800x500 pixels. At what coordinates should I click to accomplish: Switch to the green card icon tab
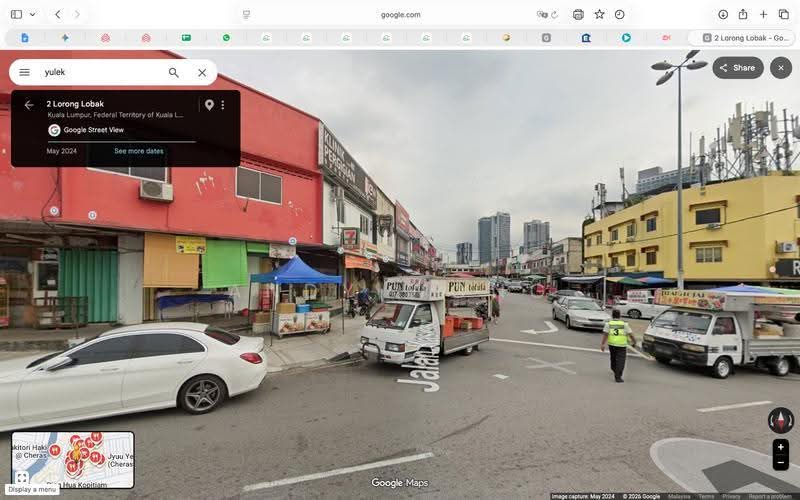pyautogui.click(x=186, y=38)
